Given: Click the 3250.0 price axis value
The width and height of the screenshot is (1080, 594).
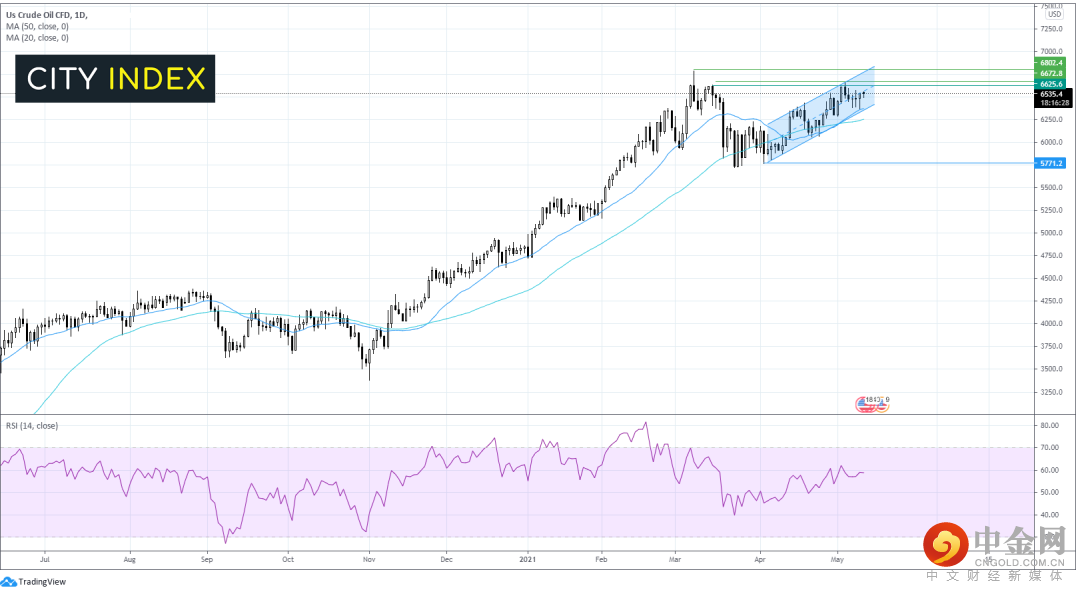Looking at the screenshot, I should coord(1052,392).
